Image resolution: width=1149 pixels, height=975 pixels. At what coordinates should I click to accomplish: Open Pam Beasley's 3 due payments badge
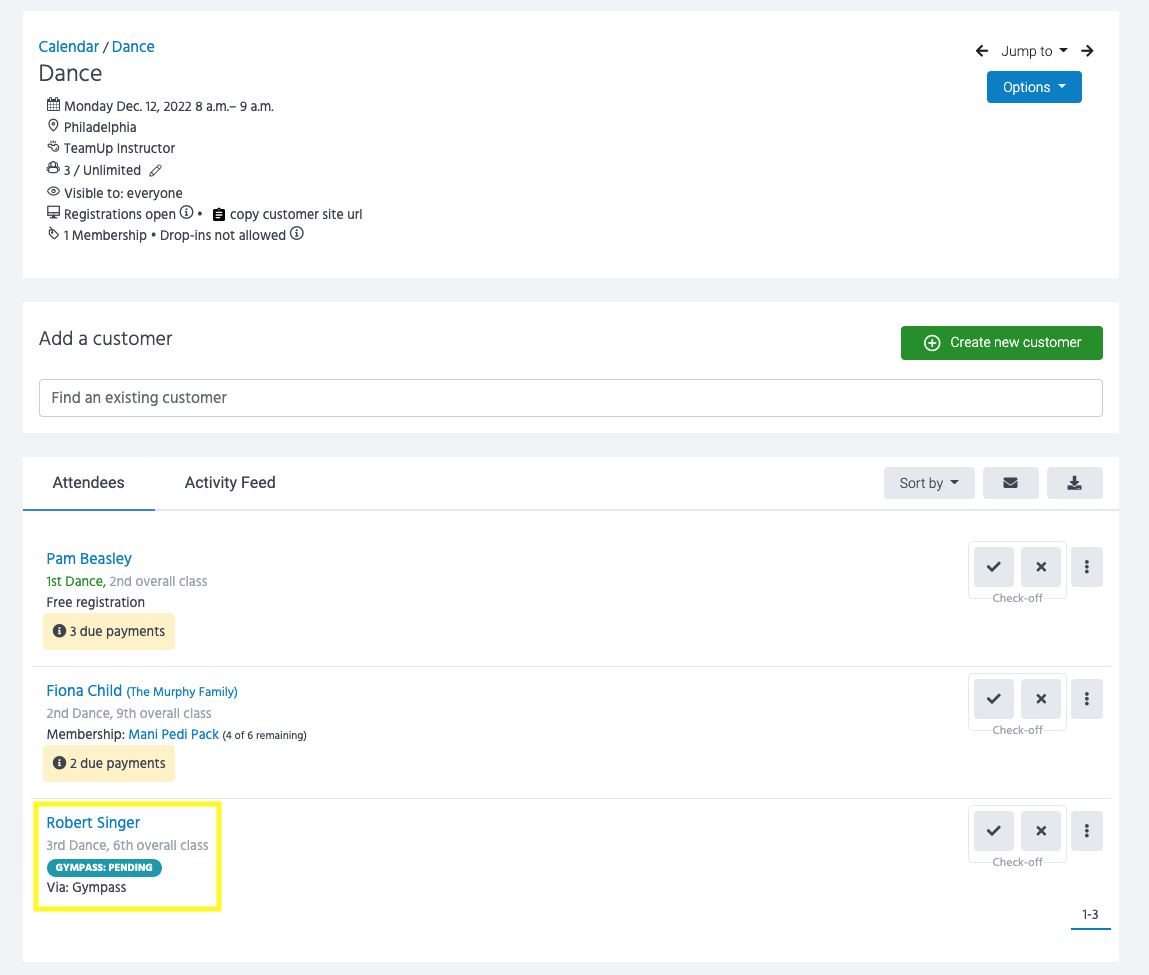pos(109,632)
